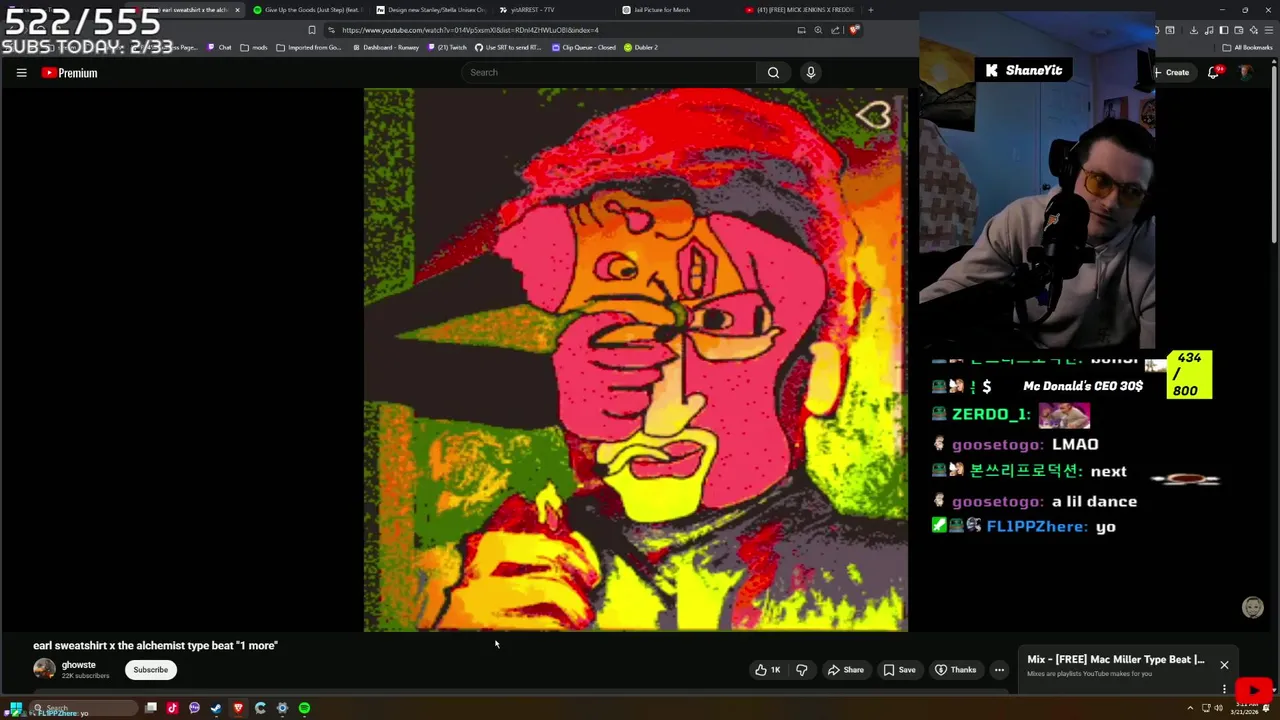
Task: Save the video to a playlist
Action: click(899, 670)
